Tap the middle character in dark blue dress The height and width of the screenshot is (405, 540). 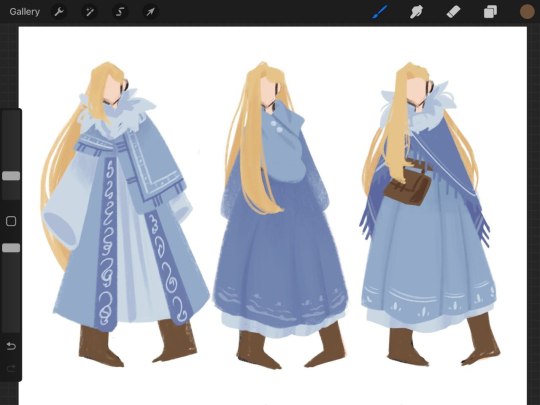pyautogui.click(x=281, y=215)
